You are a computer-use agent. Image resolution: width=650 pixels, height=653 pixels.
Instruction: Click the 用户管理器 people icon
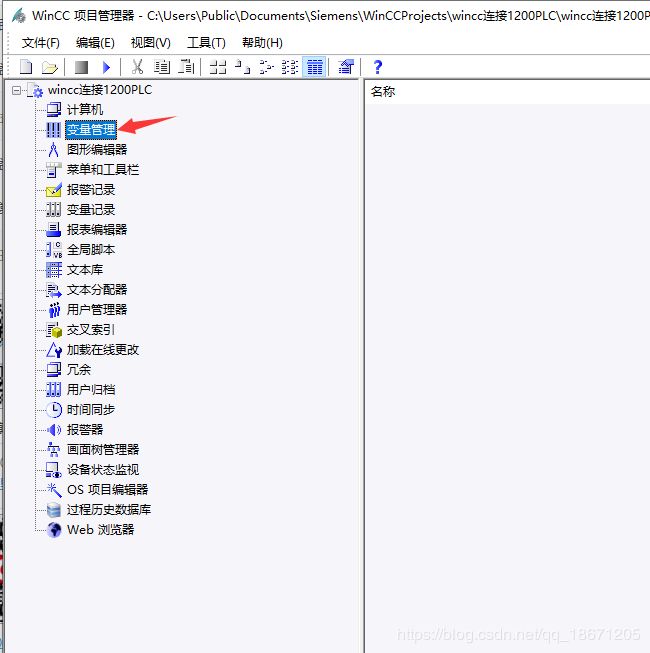point(54,309)
